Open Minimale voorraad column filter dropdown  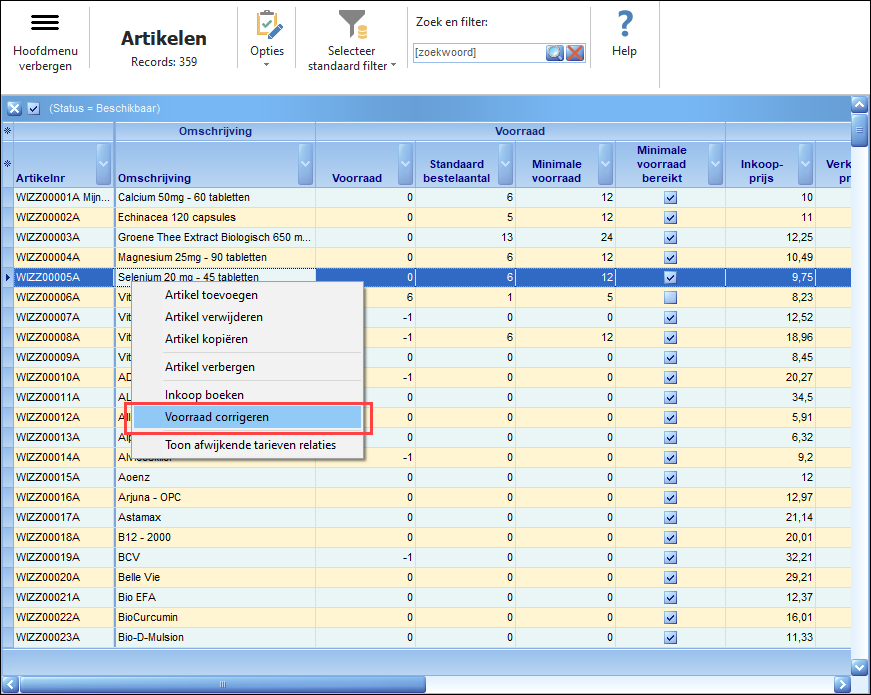(605, 164)
